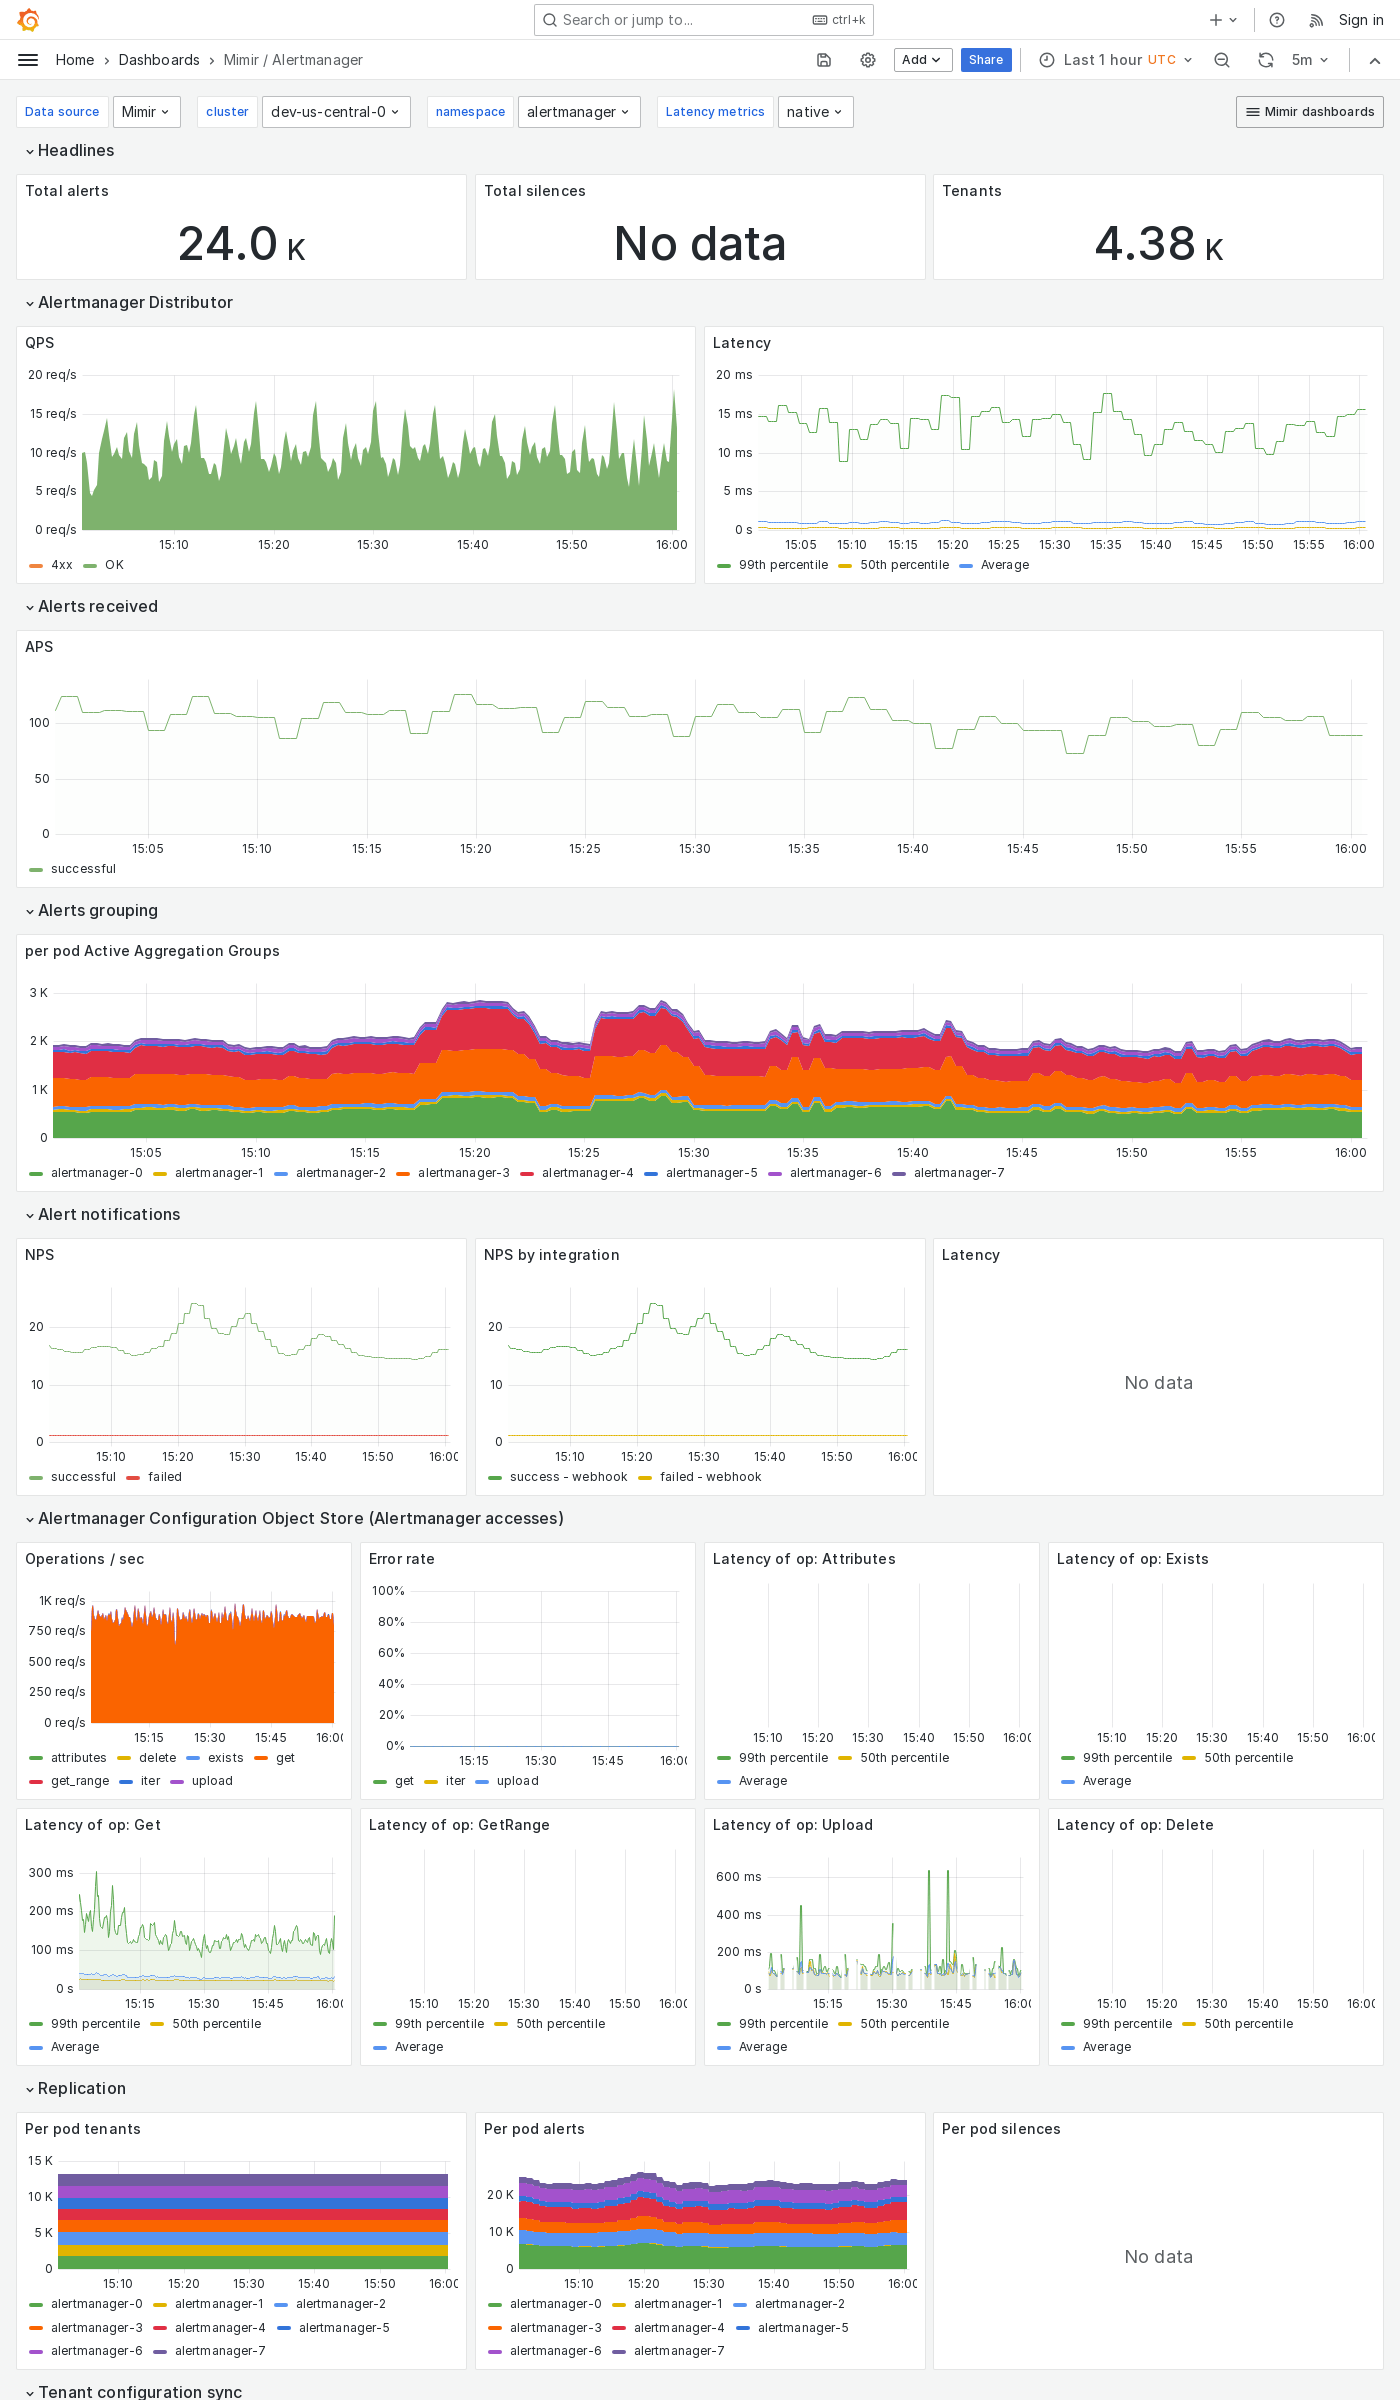The height and width of the screenshot is (2400, 1400).
Task: Collapse the Replication row
Action: (x=75, y=2088)
